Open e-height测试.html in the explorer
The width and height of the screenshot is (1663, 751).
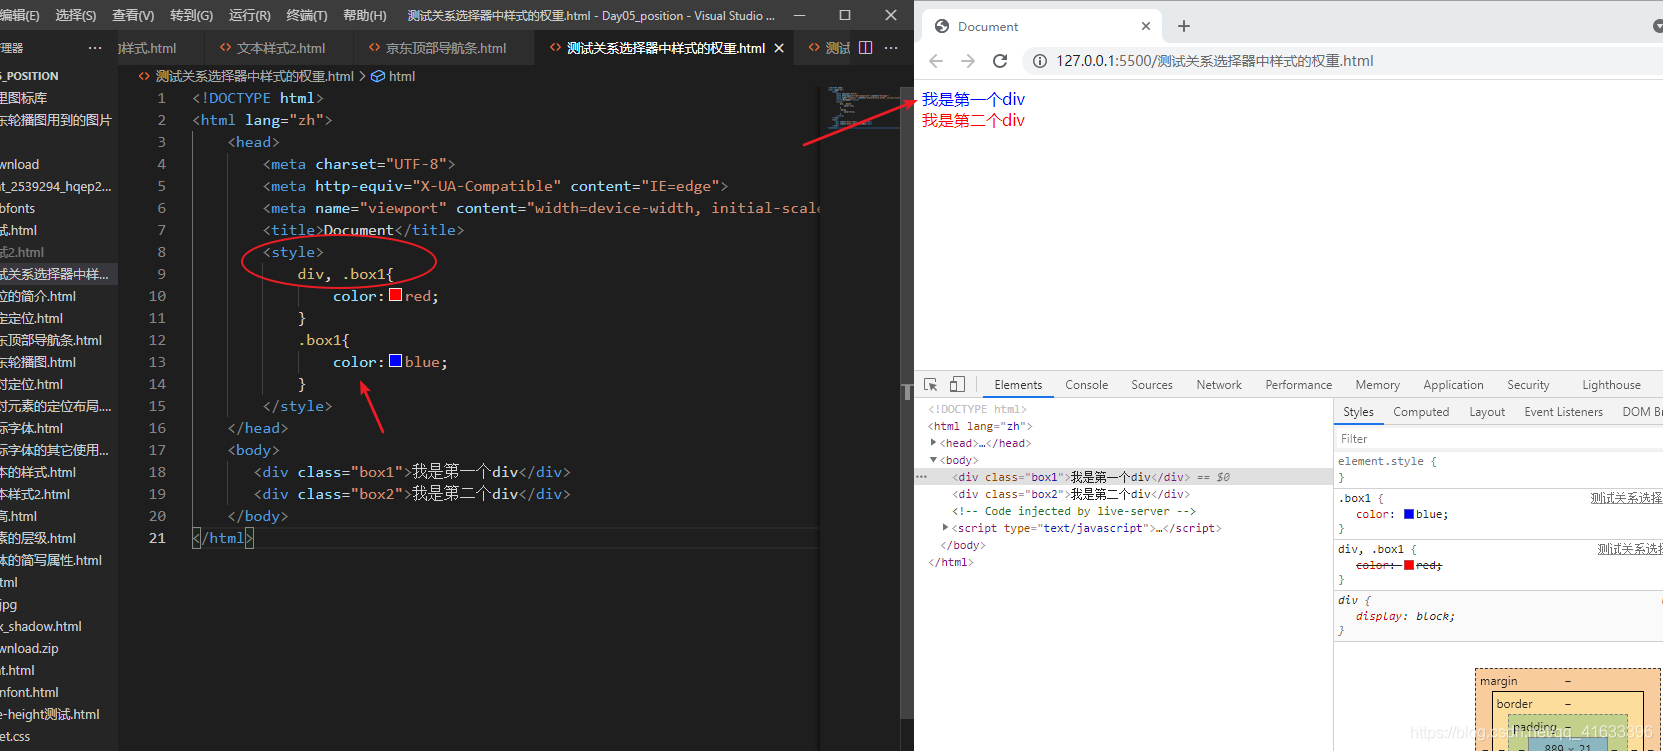[x=50, y=714]
